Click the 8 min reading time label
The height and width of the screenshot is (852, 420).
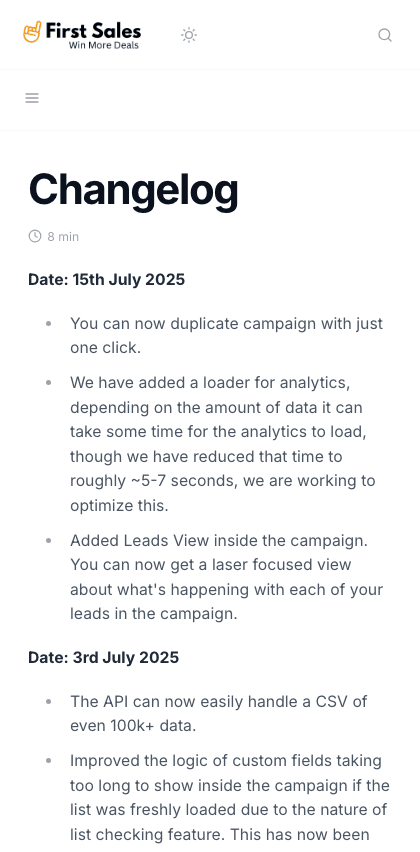(x=63, y=236)
